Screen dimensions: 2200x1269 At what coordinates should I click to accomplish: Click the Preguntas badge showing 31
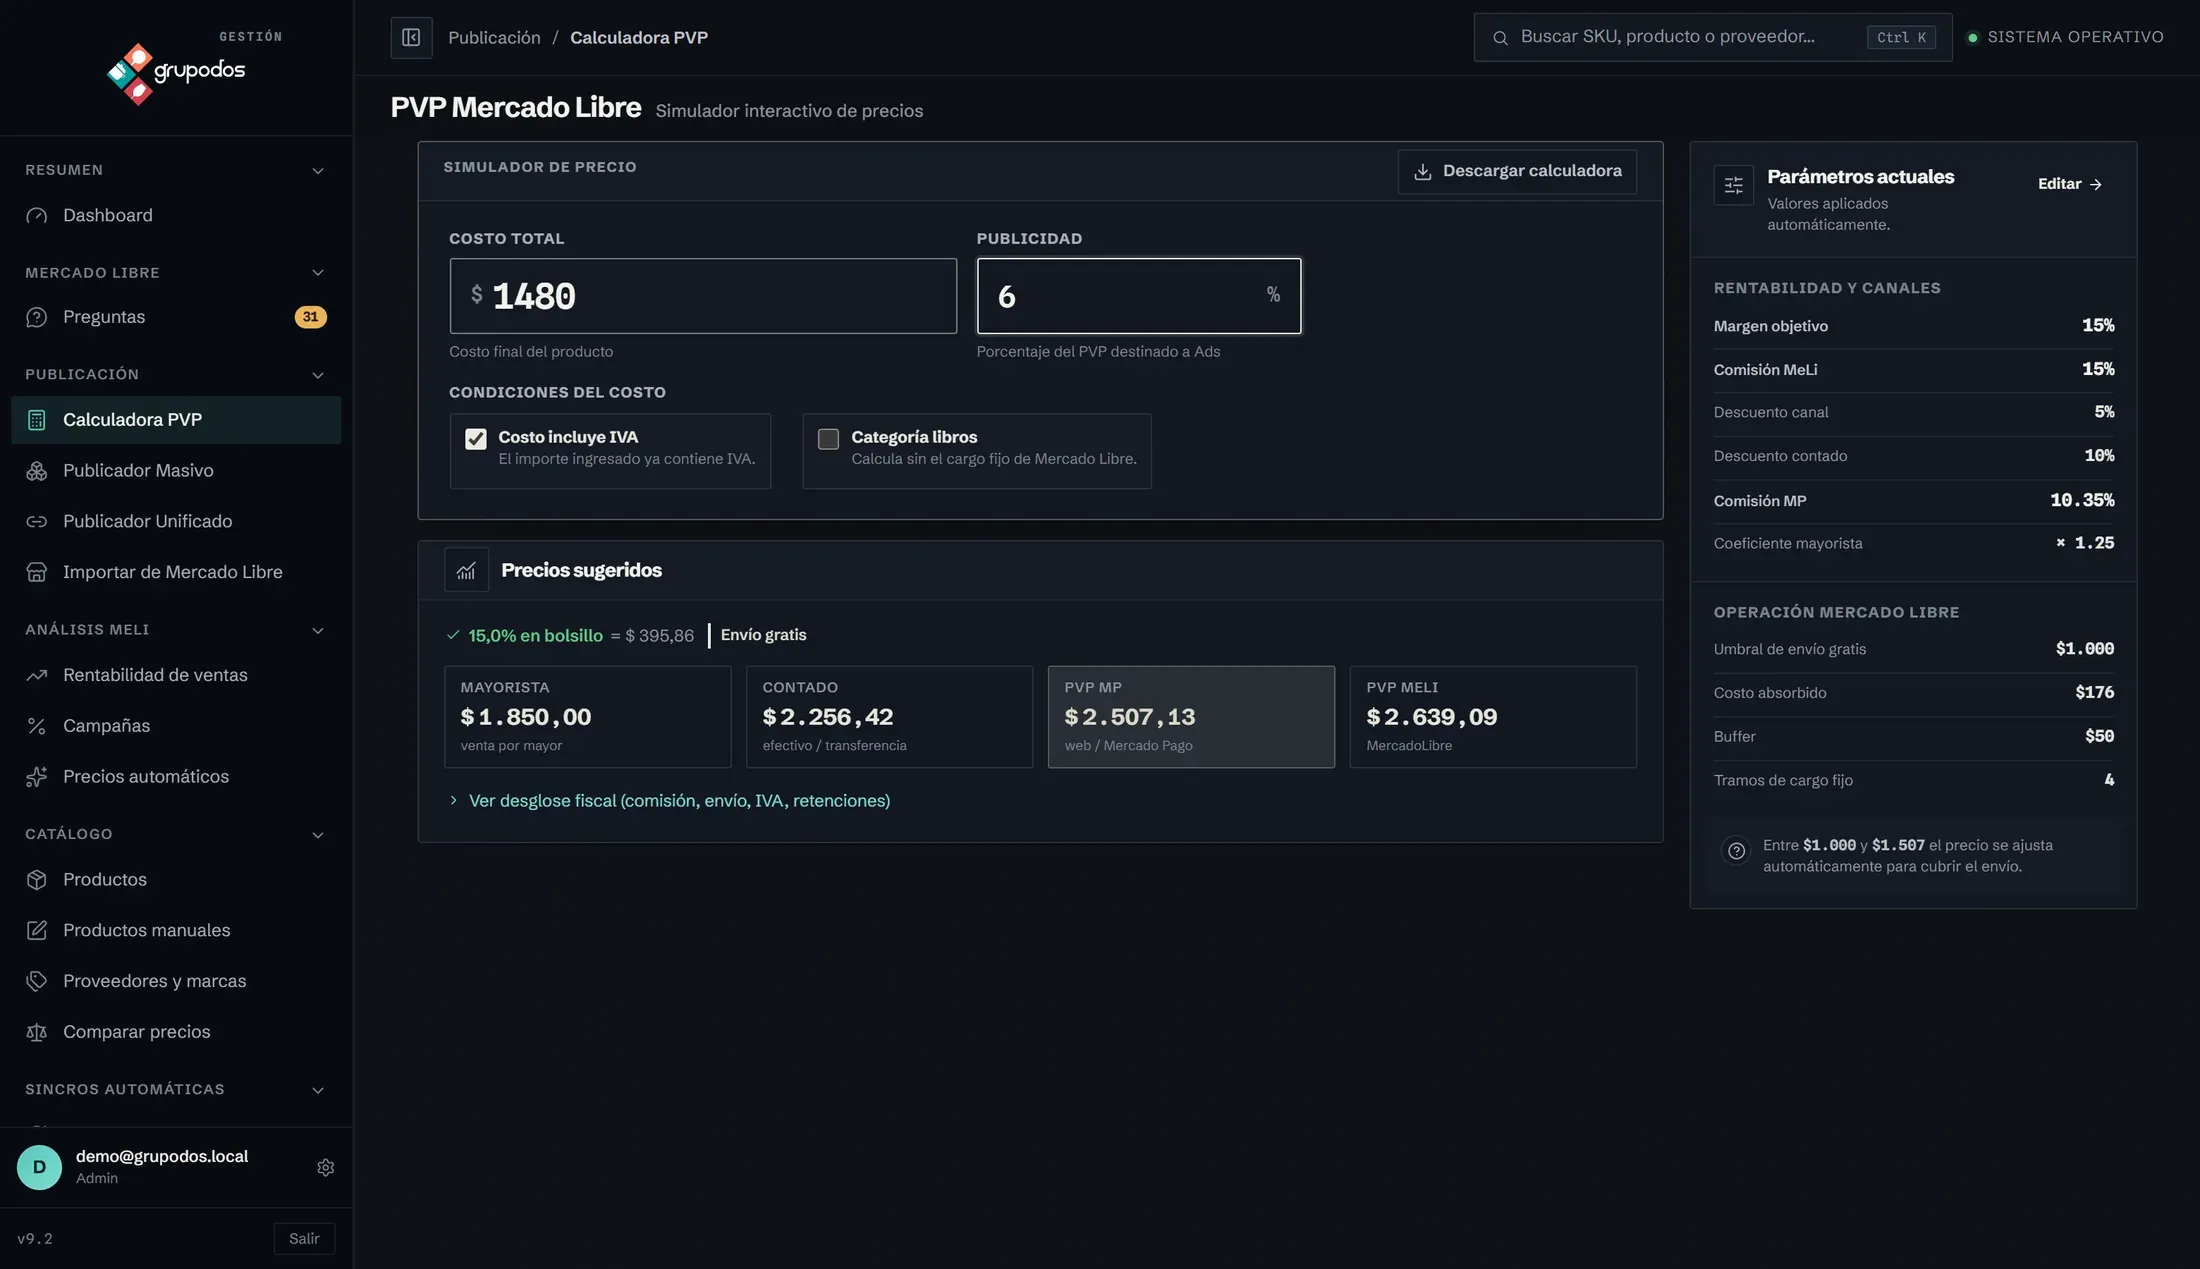[x=311, y=317]
